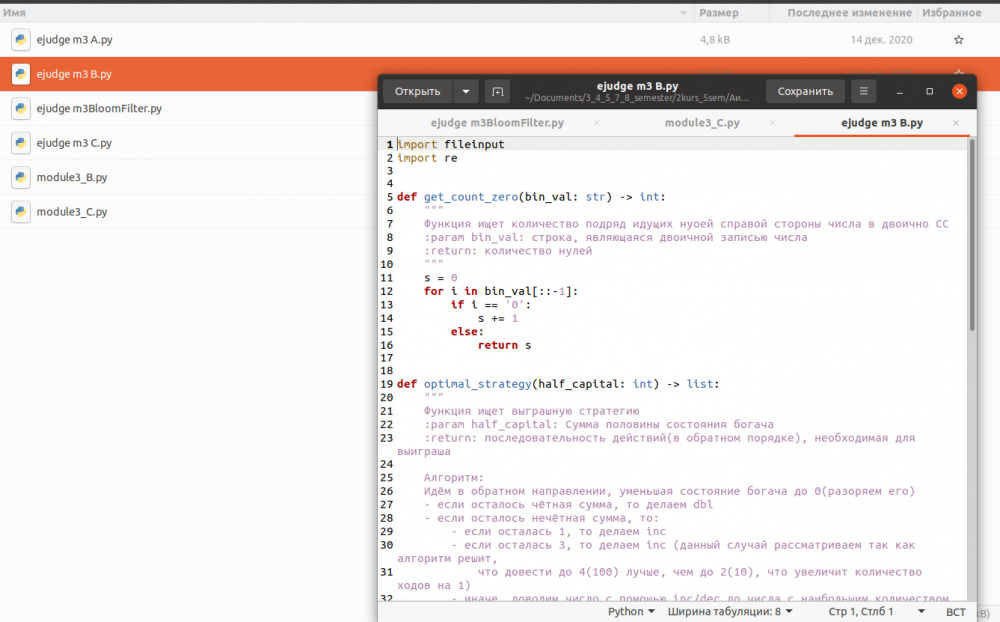Screen dimensions: 1000x622
Task: Switch to the module3_C.py tab
Action: pos(702,123)
